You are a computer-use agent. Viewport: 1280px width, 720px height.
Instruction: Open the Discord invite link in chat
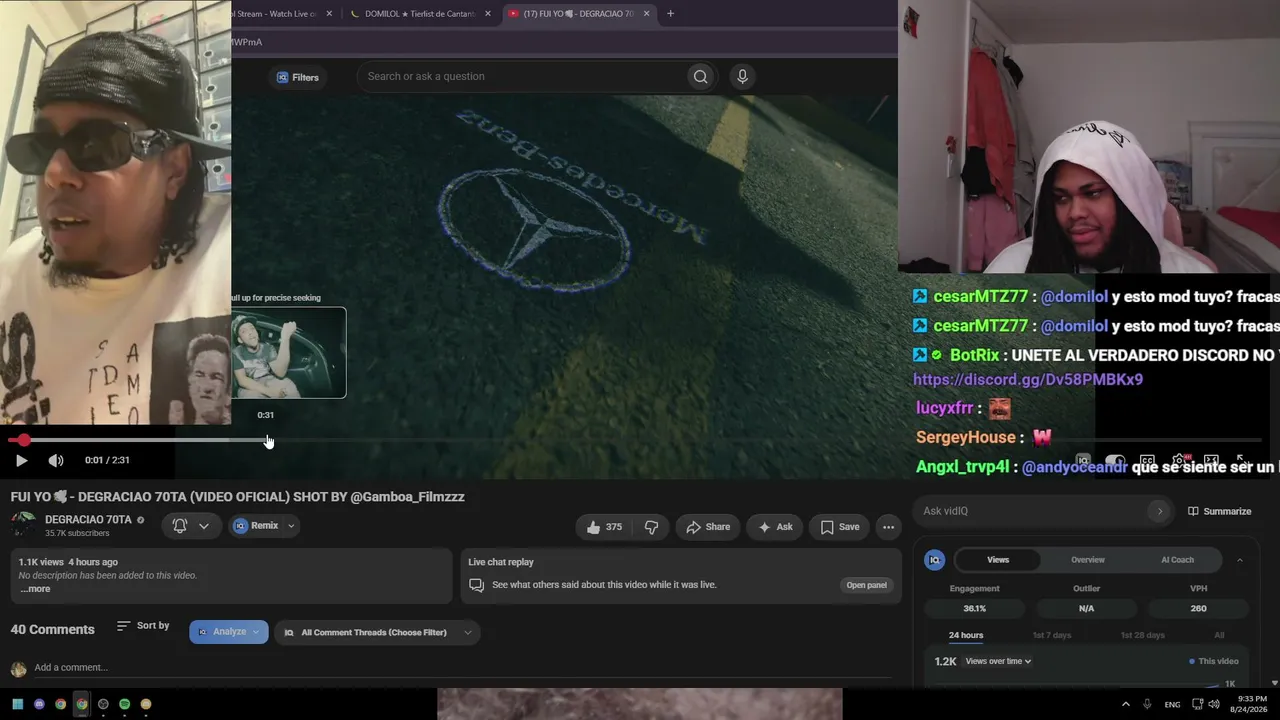click(x=1028, y=380)
